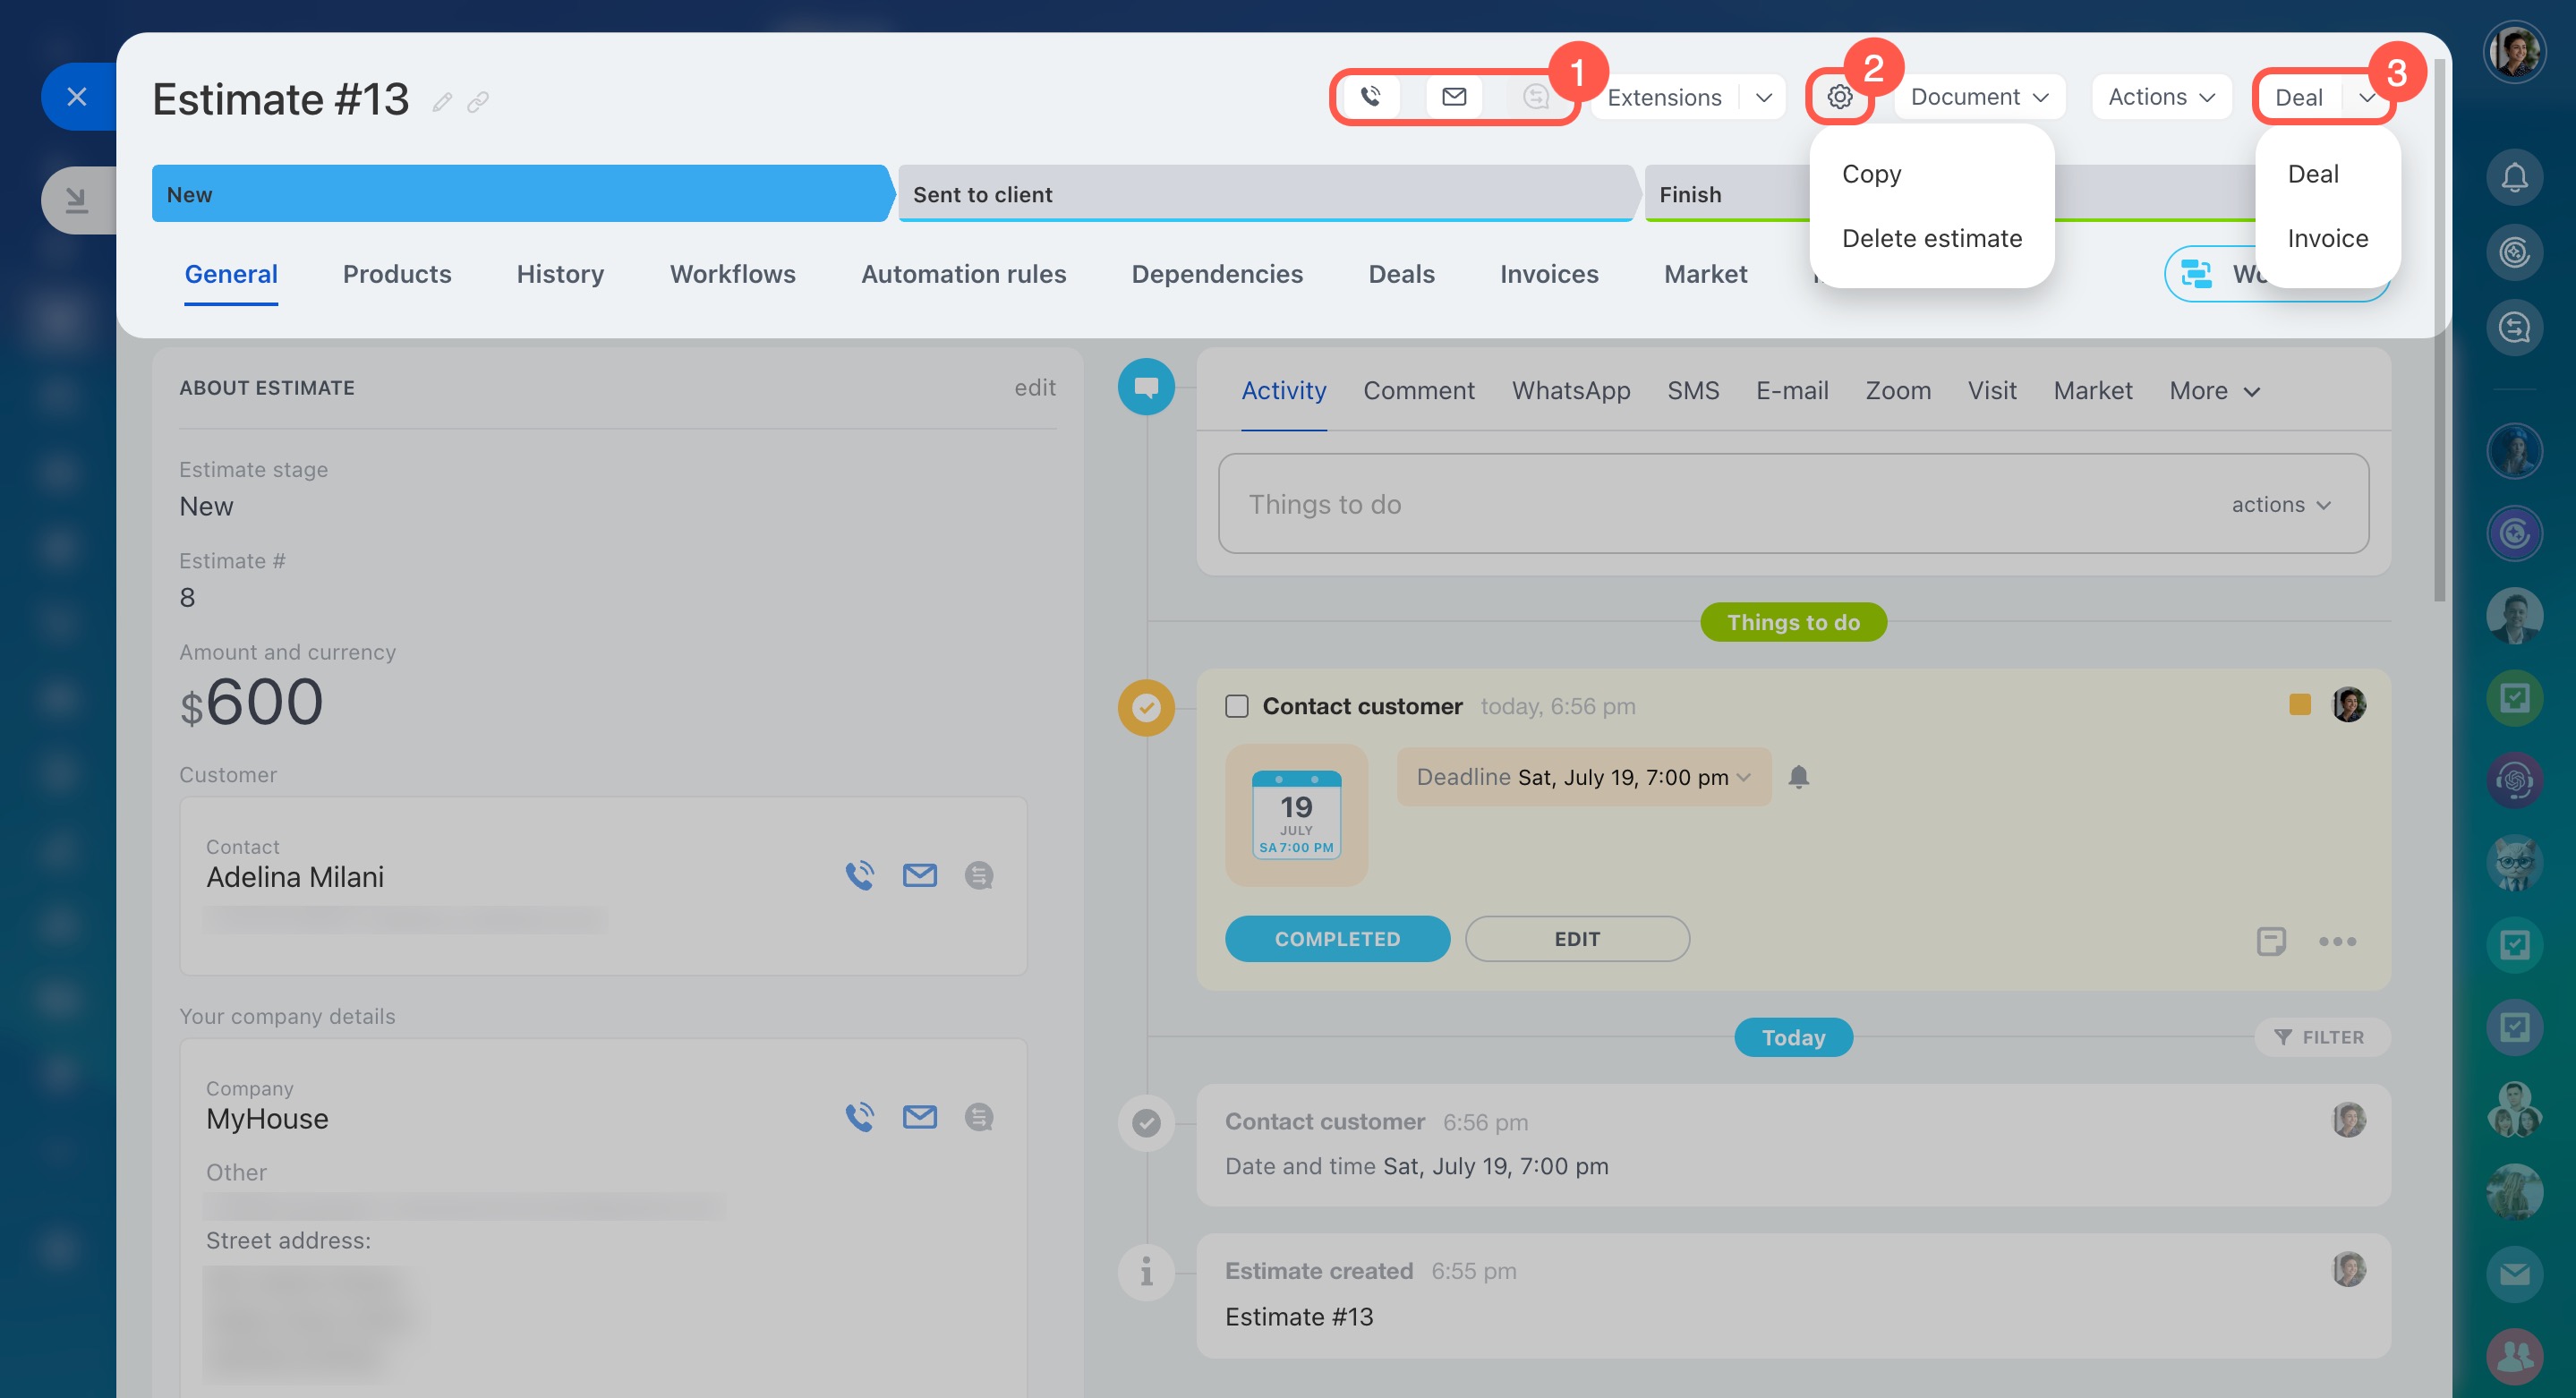This screenshot has height=1398, width=2576.
Task: Click the pencil icon beside Estimate #13
Action: [x=442, y=102]
